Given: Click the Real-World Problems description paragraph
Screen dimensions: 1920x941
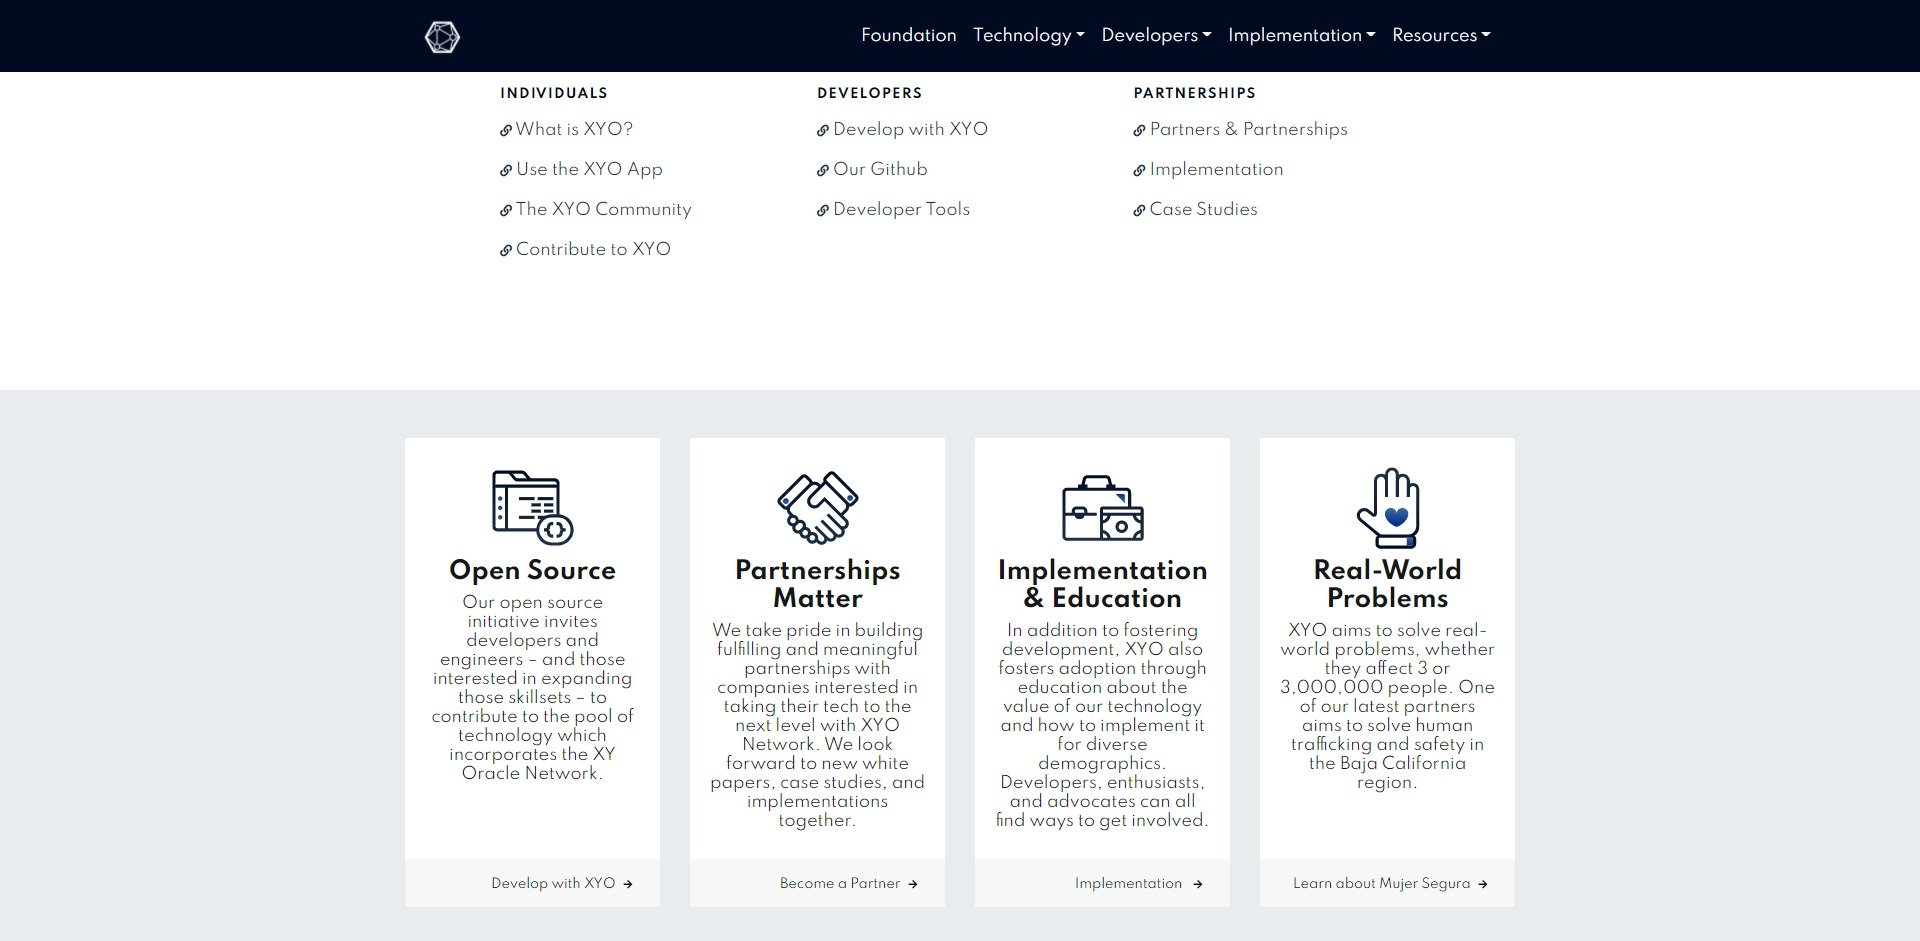Looking at the screenshot, I should [x=1387, y=706].
